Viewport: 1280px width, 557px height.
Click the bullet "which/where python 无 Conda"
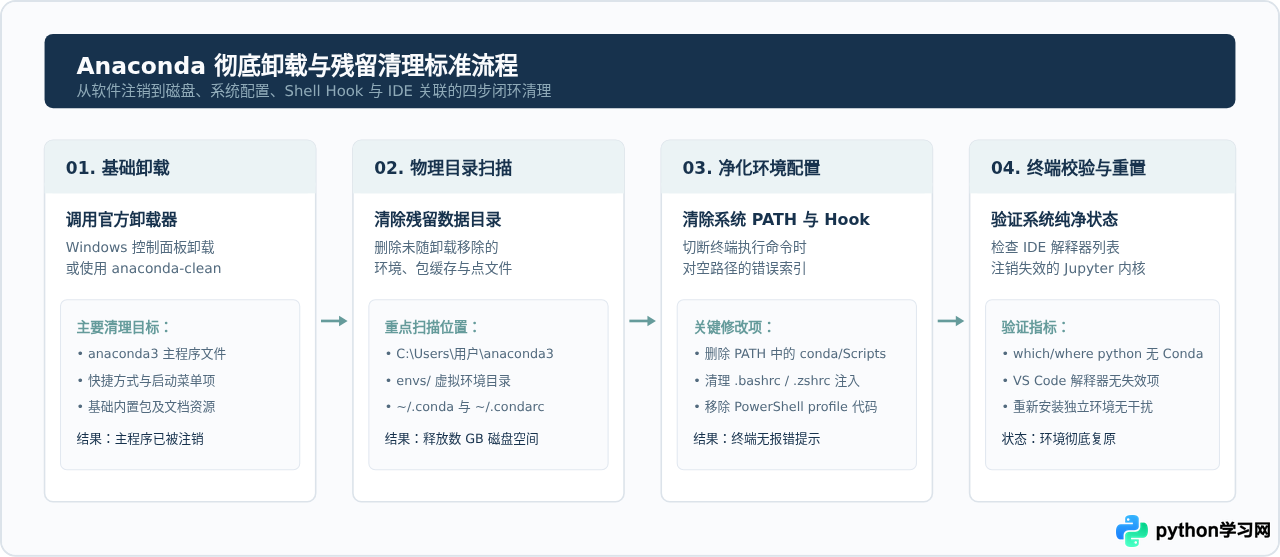1102,354
